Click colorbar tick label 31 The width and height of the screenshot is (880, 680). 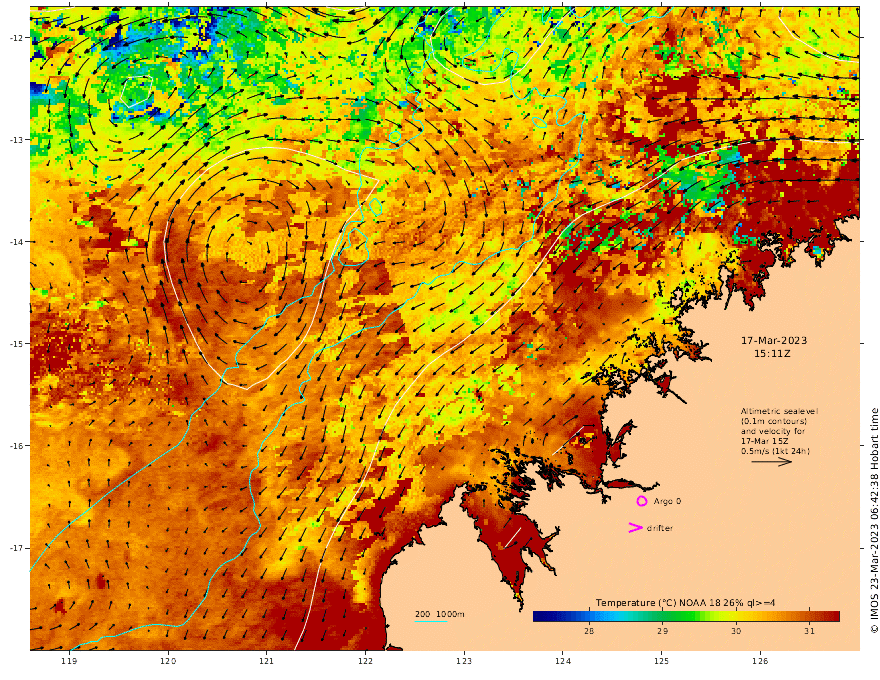(x=809, y=631)
